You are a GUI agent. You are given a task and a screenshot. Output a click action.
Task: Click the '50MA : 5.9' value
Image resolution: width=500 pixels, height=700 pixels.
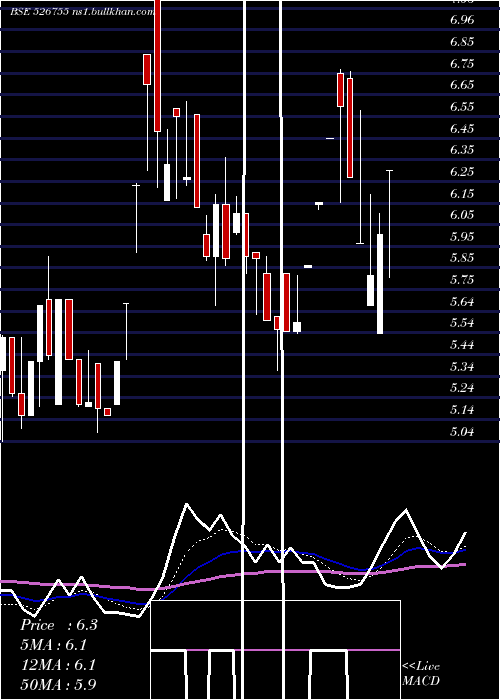(58, 685)
